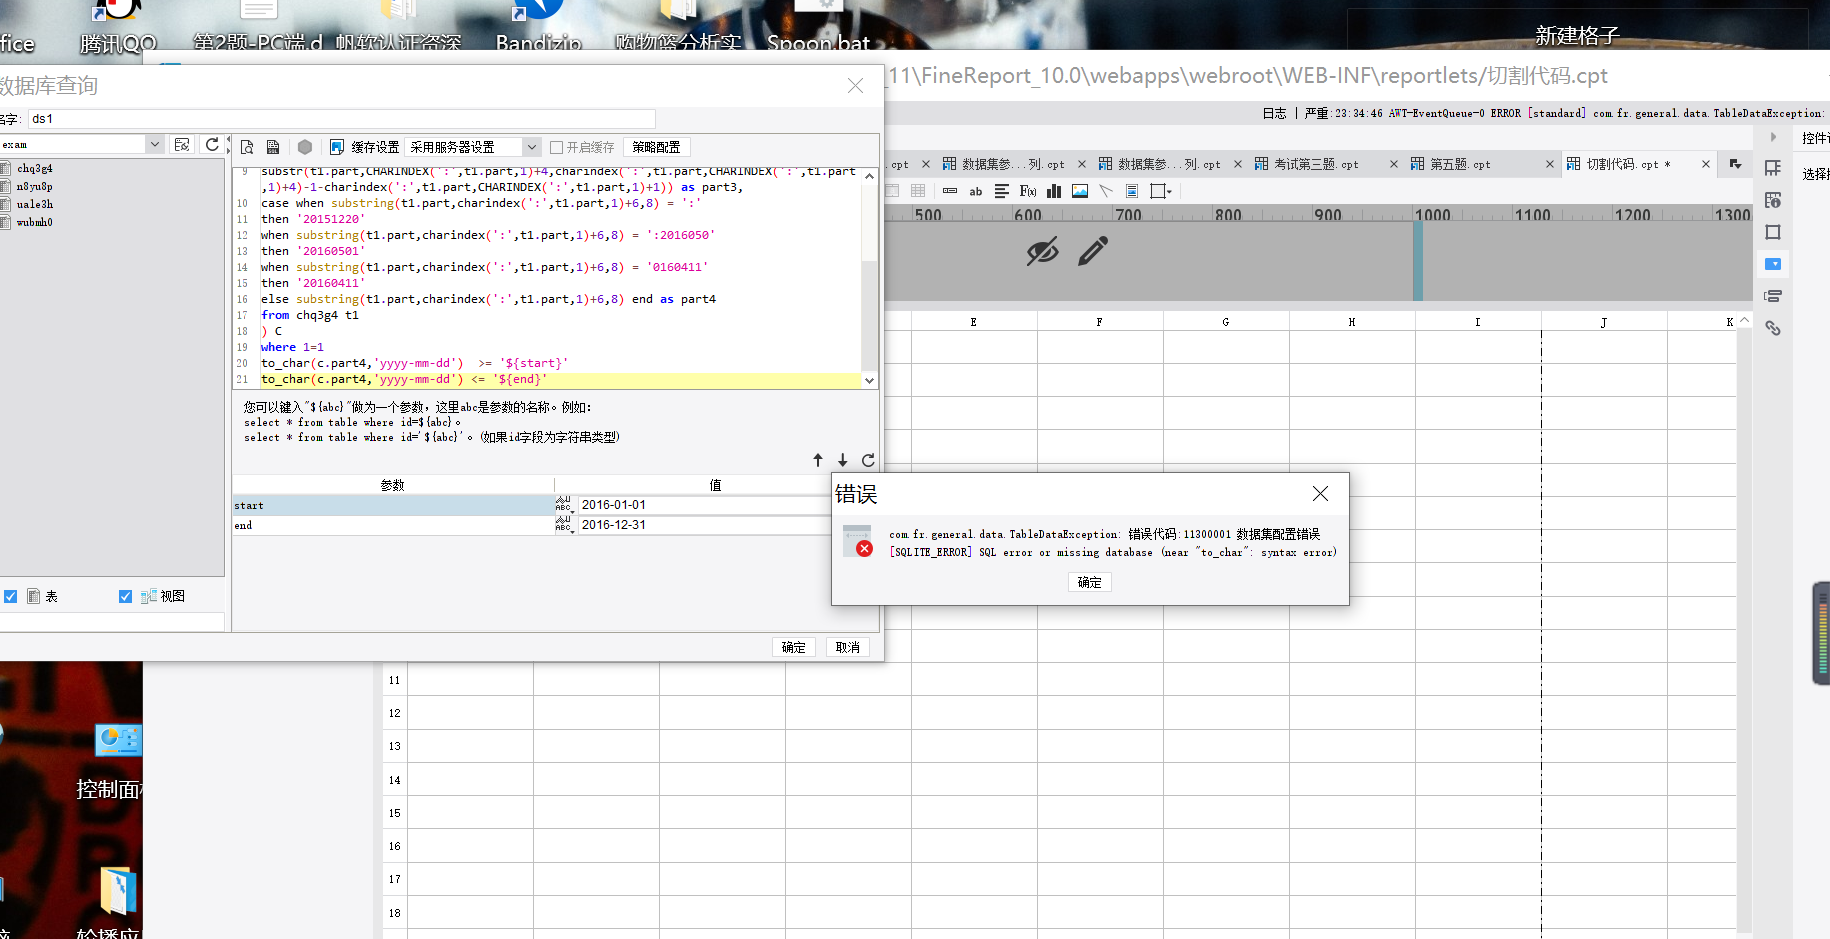This screenshot has height=939, width=1830.
Task: Close the 错误 error dialog with X
Action: [1320, 493]
